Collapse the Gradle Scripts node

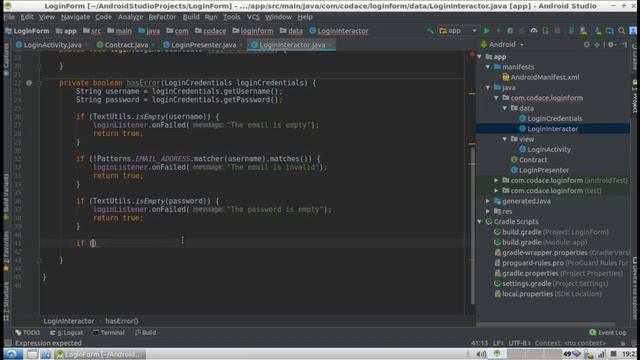pos(480,222)
